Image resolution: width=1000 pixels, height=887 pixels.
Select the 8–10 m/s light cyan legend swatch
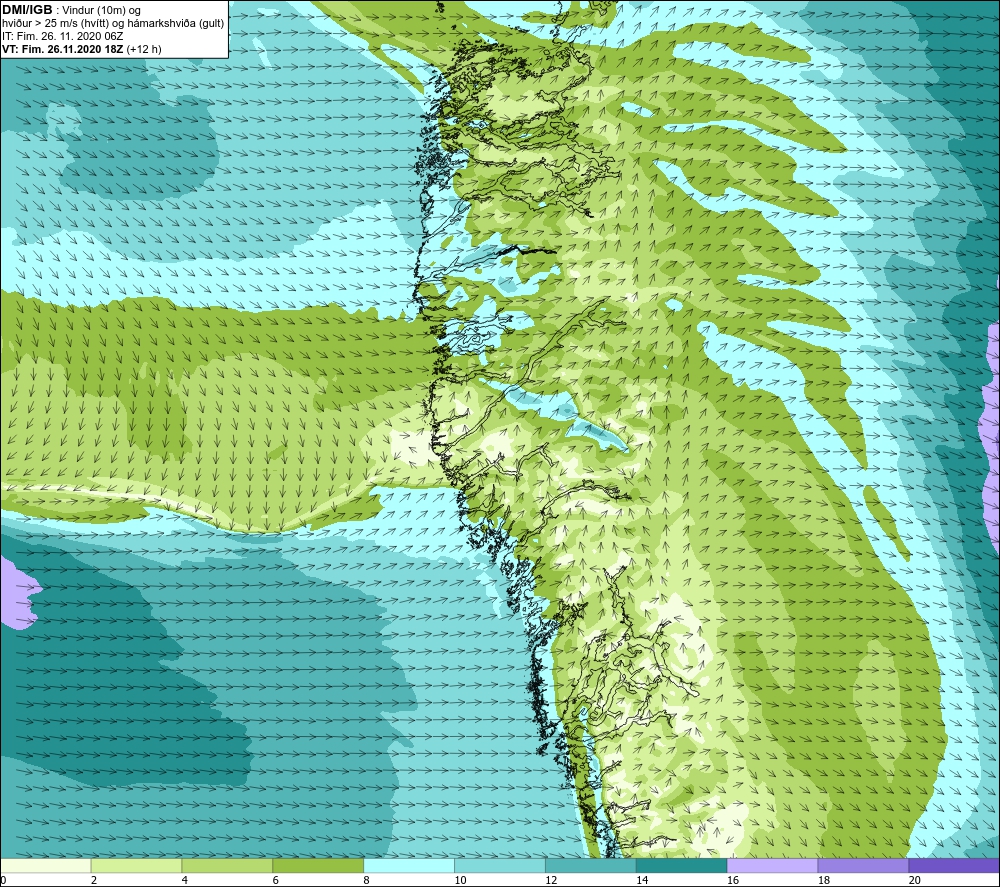[x=409, y=865]
